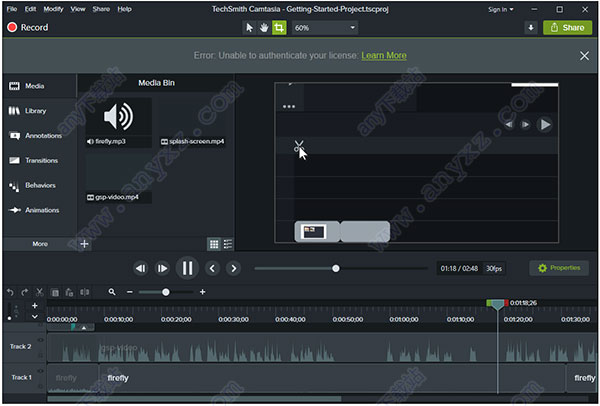Toggle the green Crop mode tool

pyautogui.click(x=279, y=28)
